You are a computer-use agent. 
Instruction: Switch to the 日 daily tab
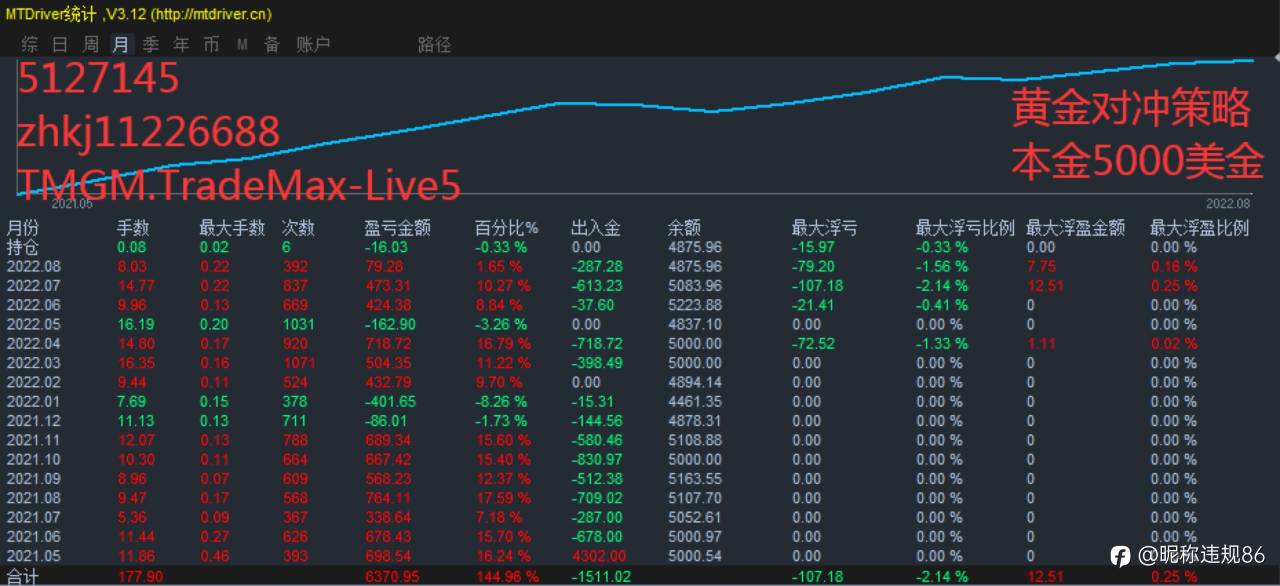[x=60, y=45]
